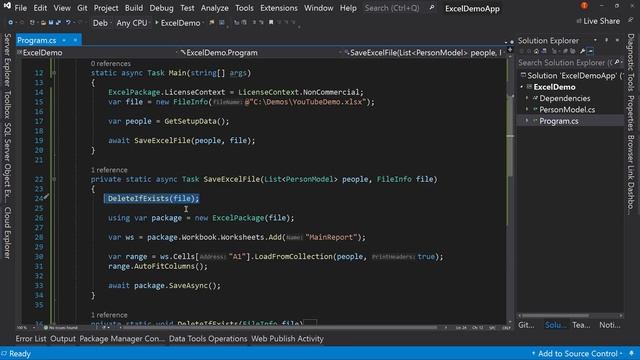Collapse the ExcelDemo project node
The height and width of the screenshot is (360, 640).
[521, 87]
